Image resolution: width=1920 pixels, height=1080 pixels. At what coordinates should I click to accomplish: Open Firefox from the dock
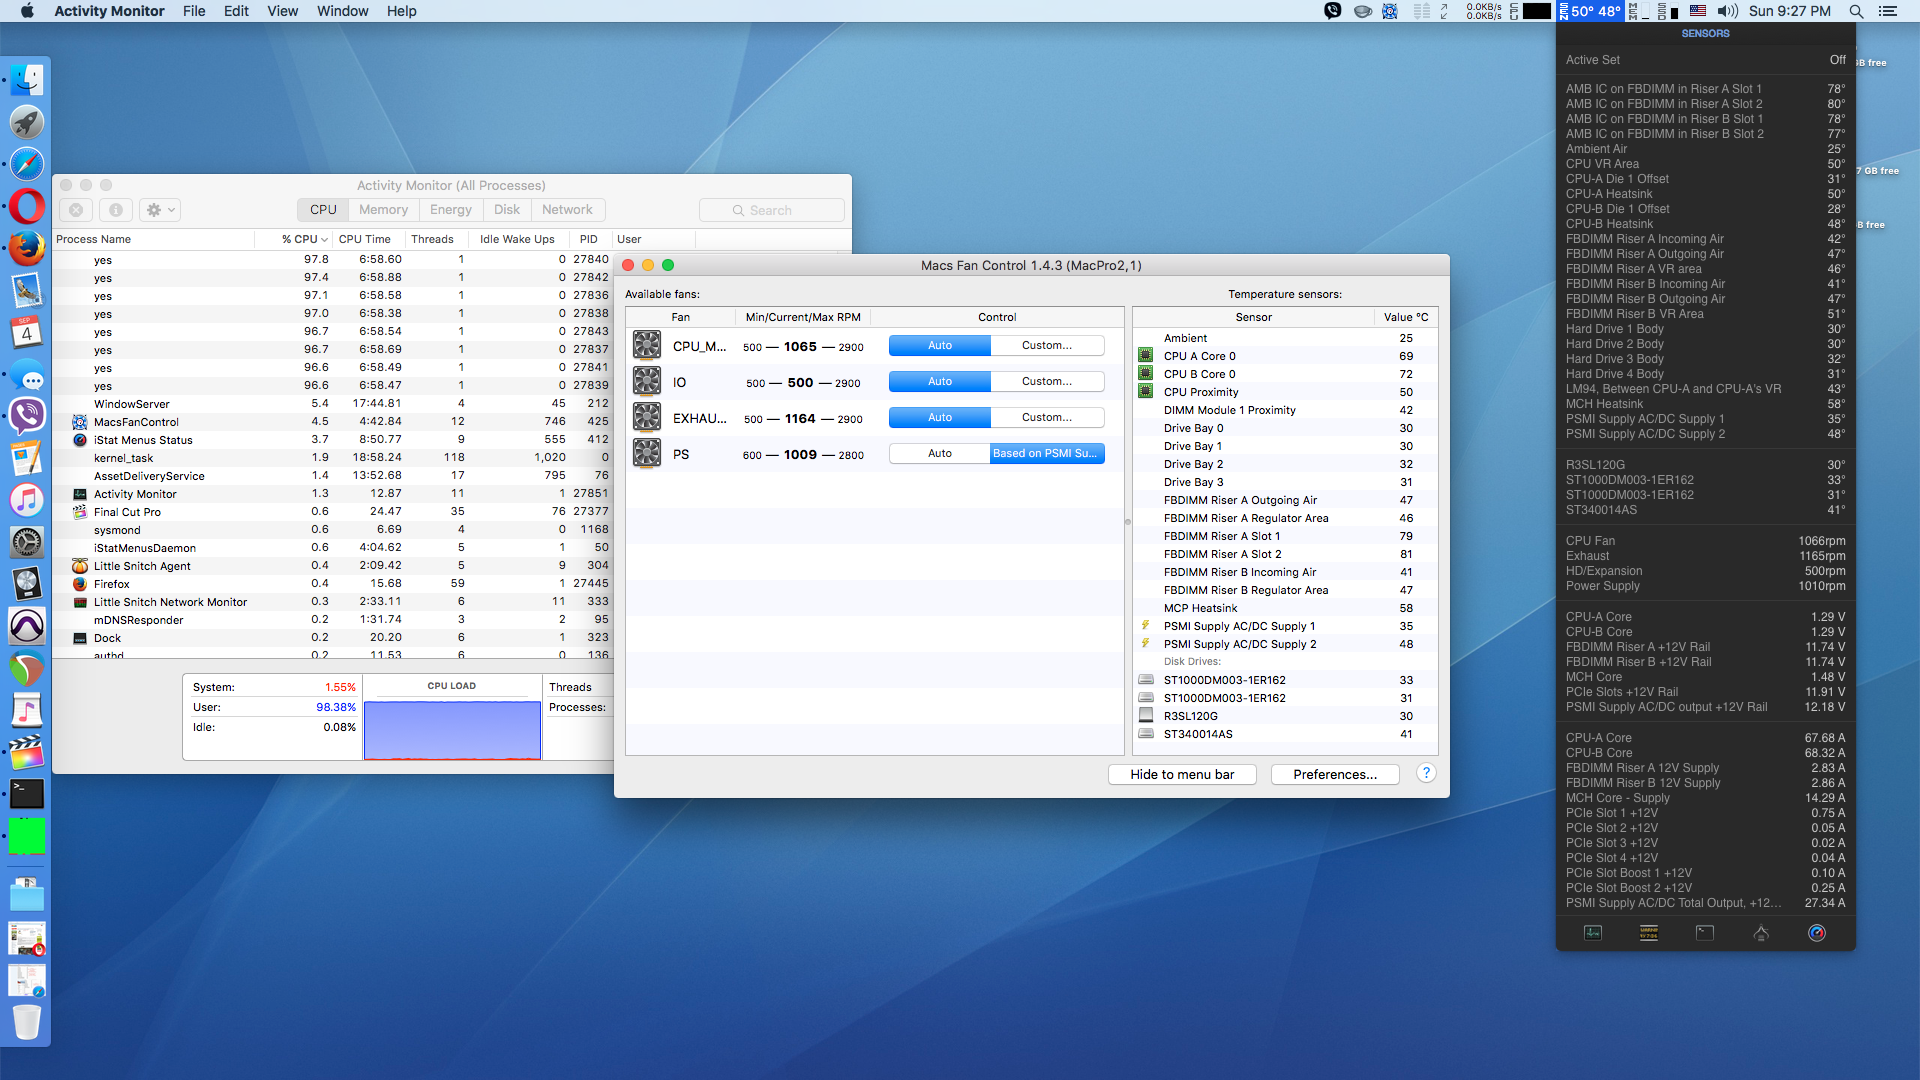pyautogui.click(x=27, y=248)
